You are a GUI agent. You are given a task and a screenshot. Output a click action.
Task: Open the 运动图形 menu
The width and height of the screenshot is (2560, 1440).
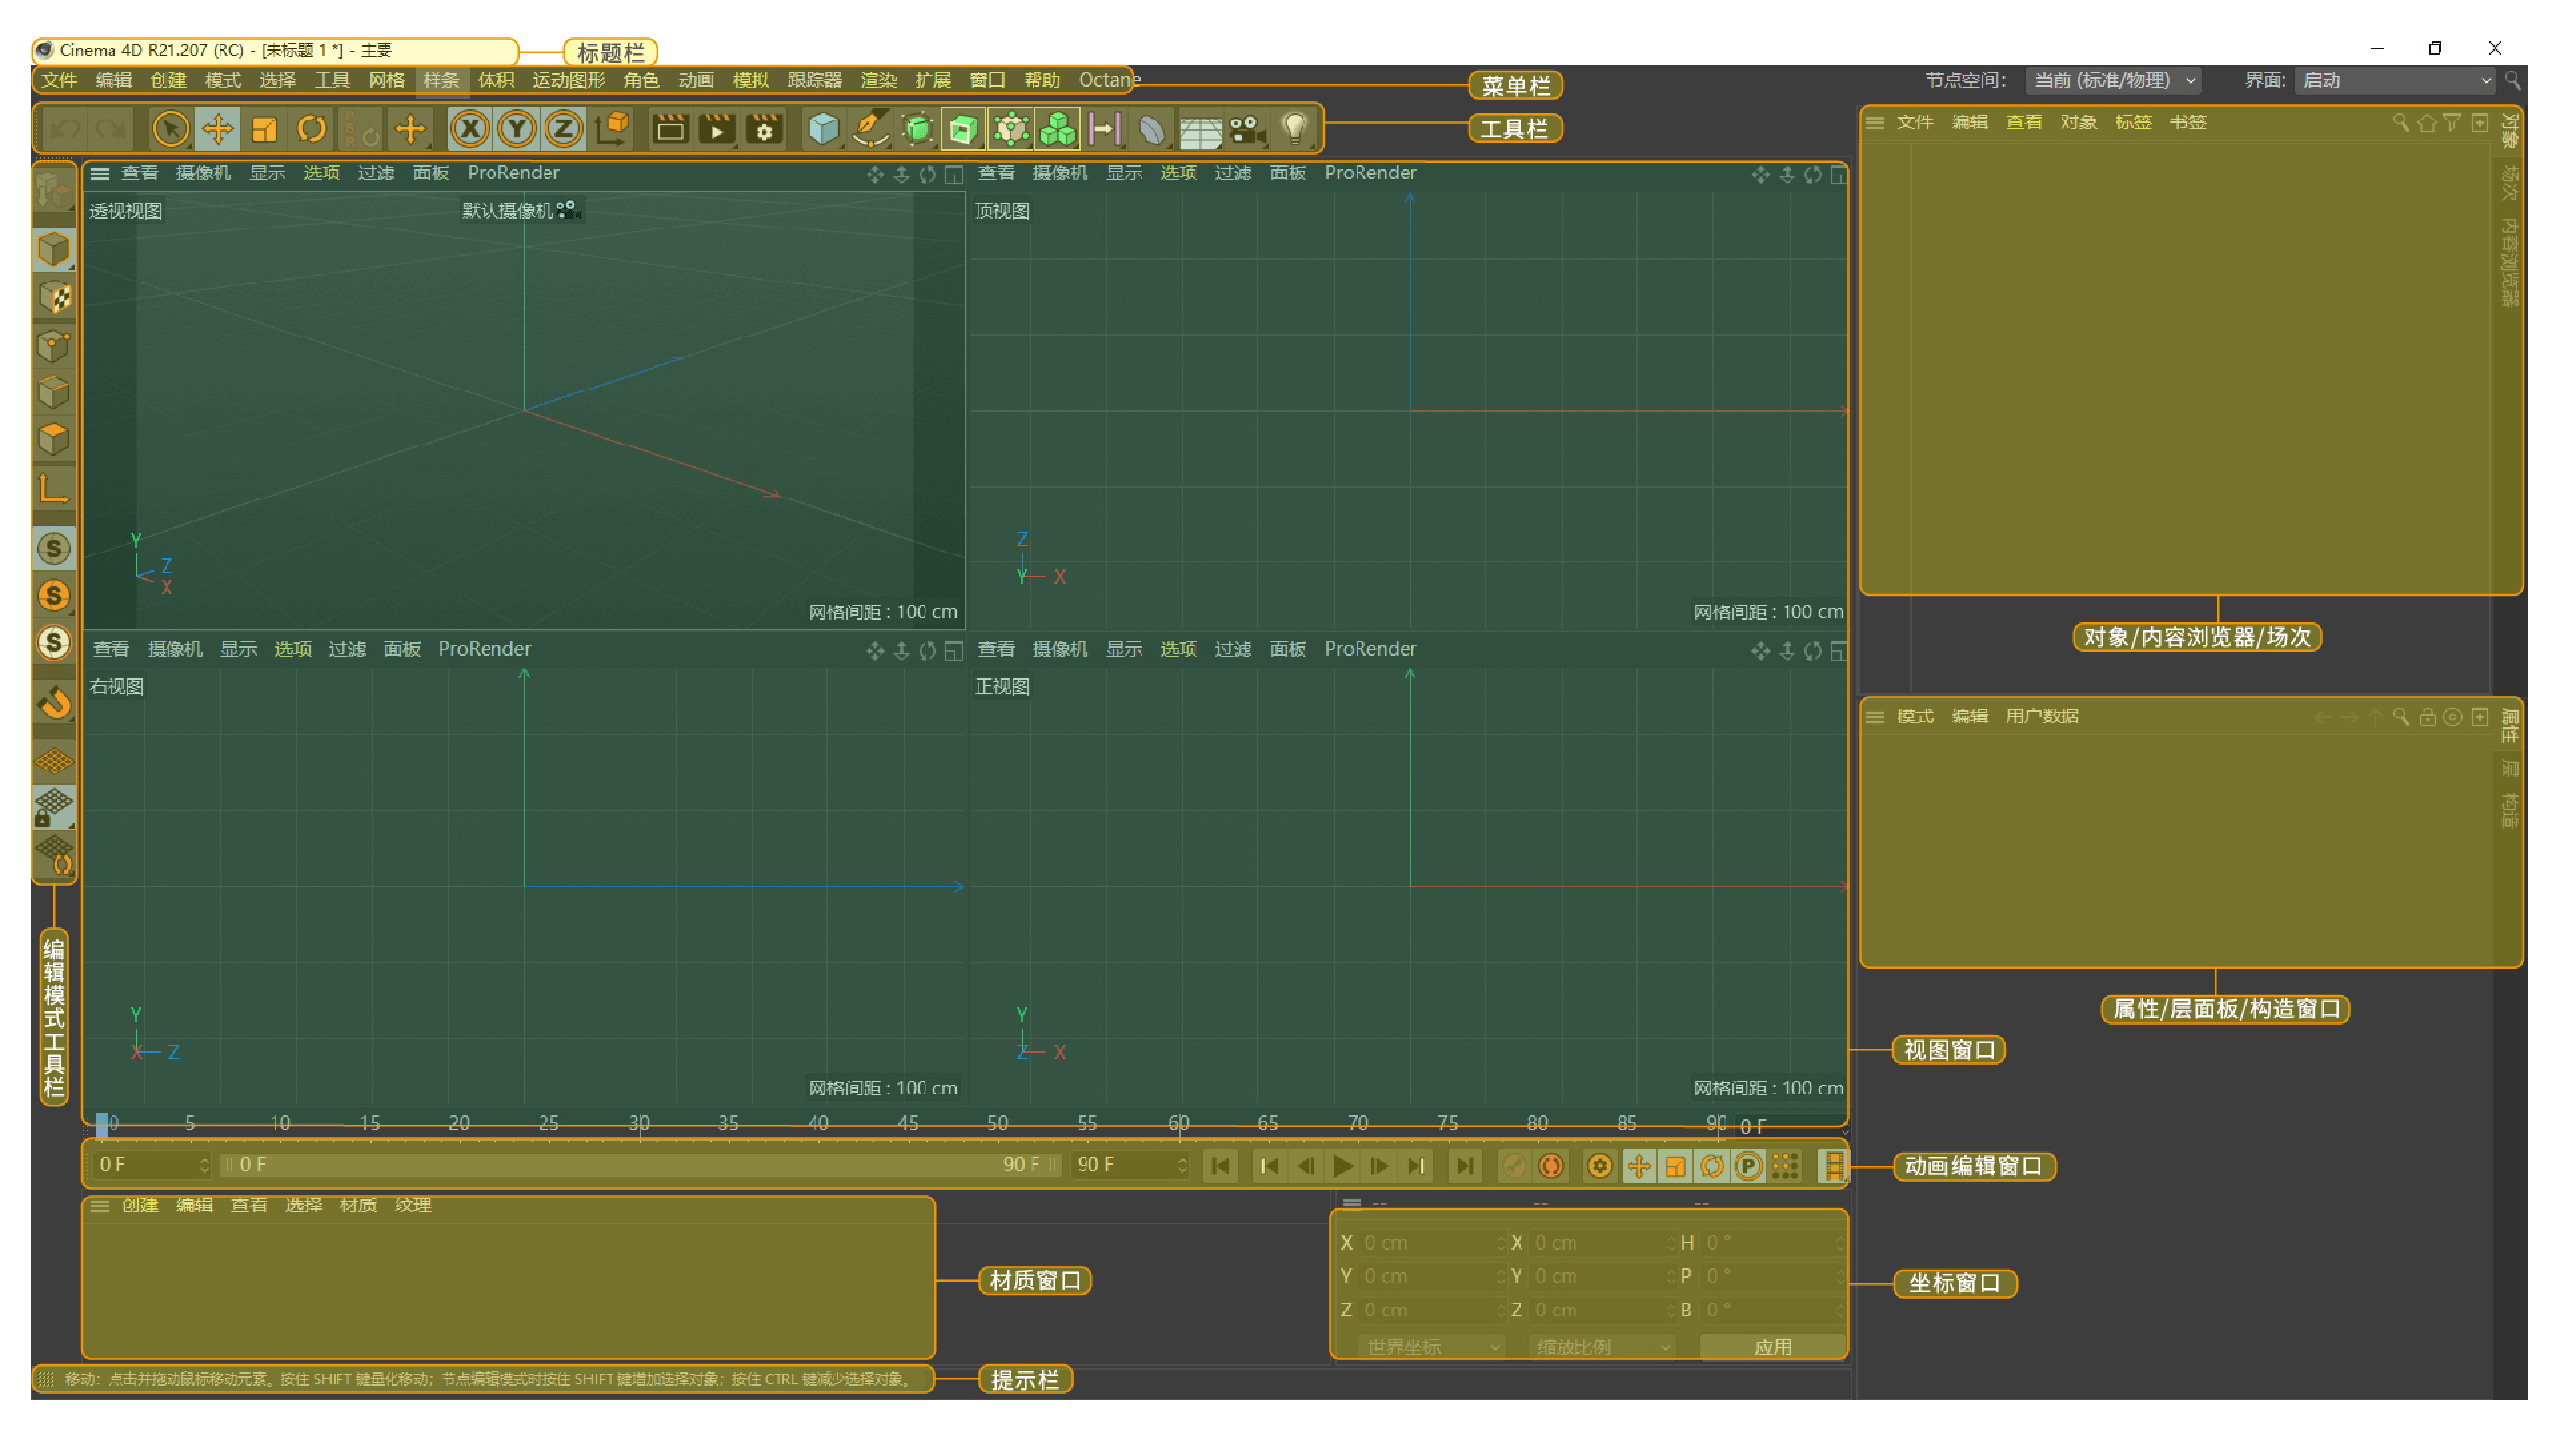click(568, 80)
